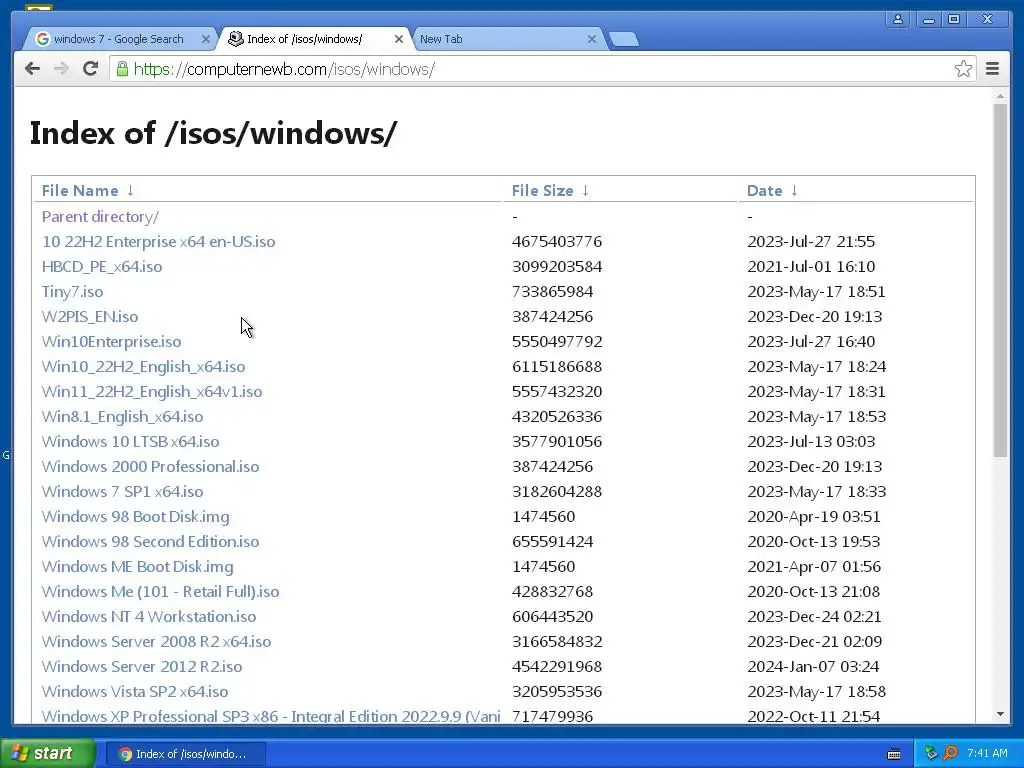Open Windows 2000 Professional.iso link
The width and height of the screenshot is (1024, 768).
pos(150,467)
